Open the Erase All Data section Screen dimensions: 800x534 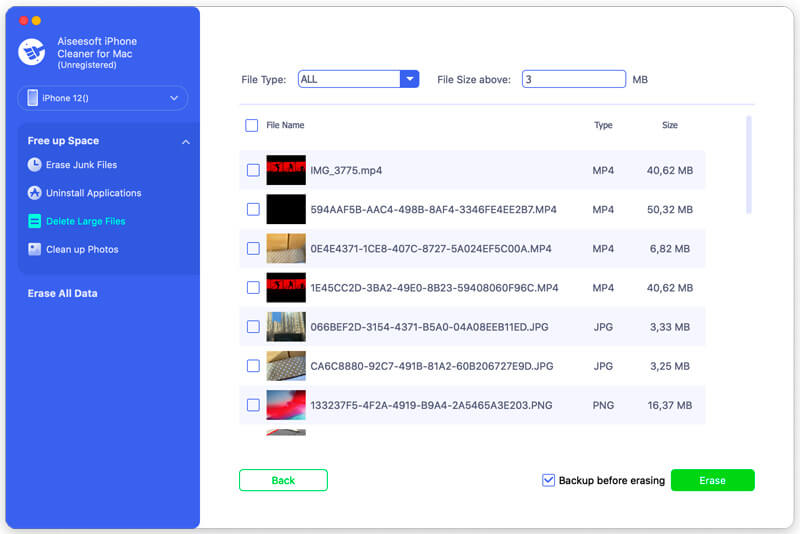click(62, 293)
